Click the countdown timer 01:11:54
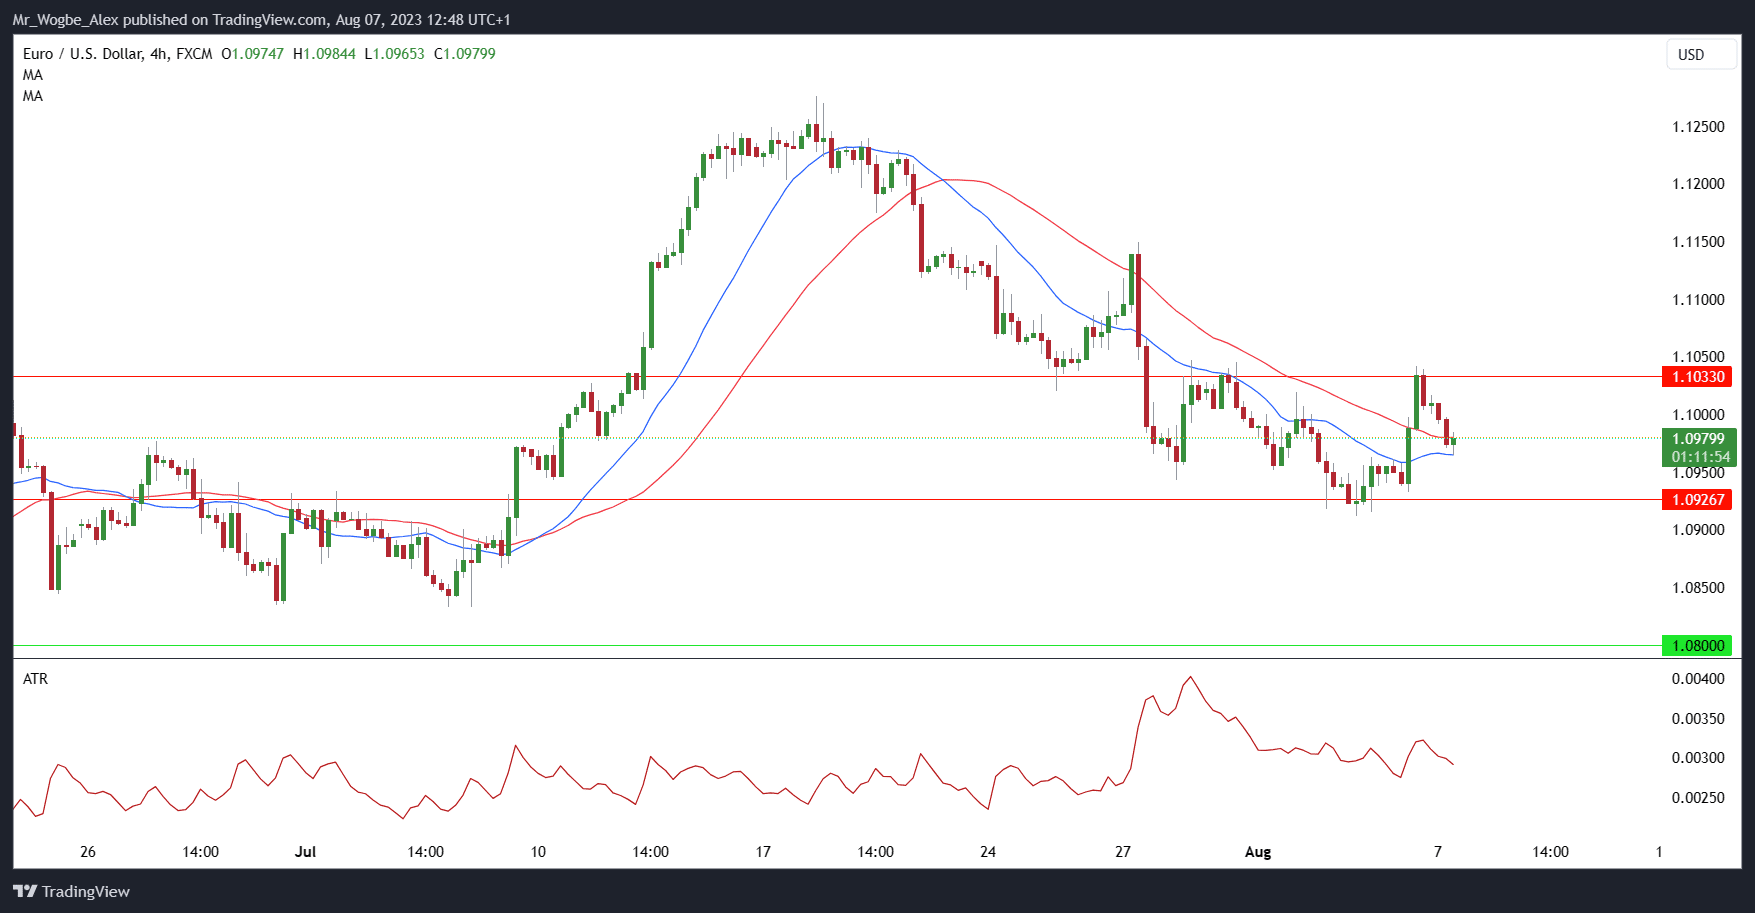The image size is (1755, 913). point(1700,457)
